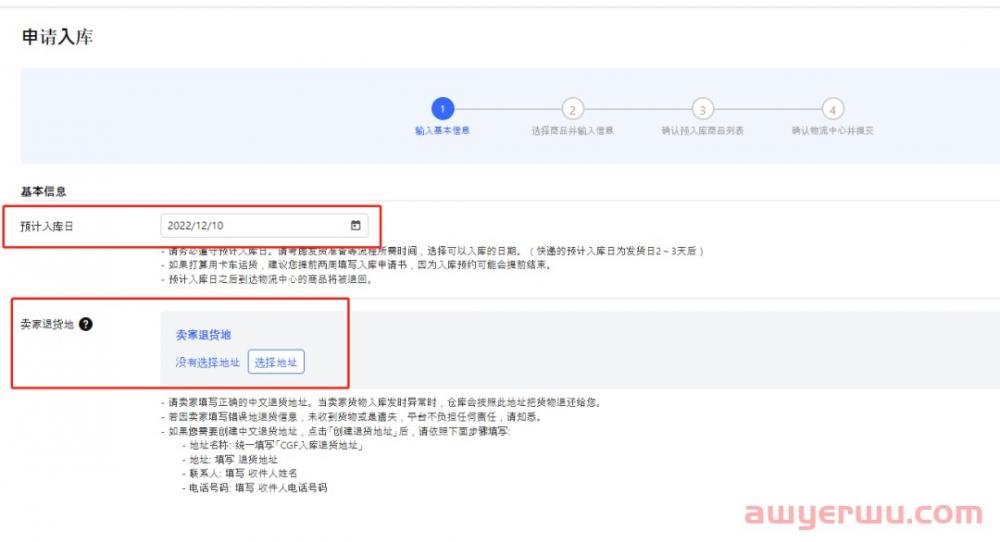1000x542 pixels.
Task: Click the CGF入库退货地址 instruction line
Action: click(275, 444)
